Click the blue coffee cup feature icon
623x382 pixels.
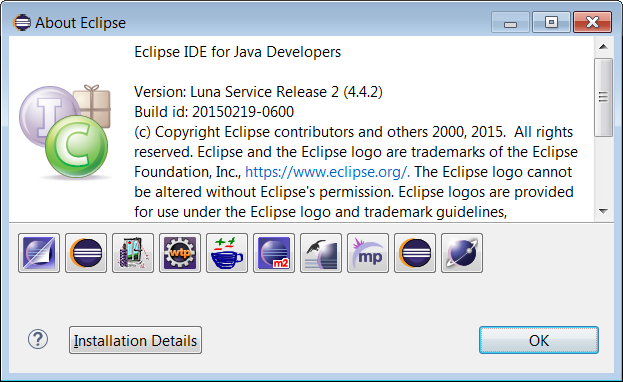click(227, 253)
